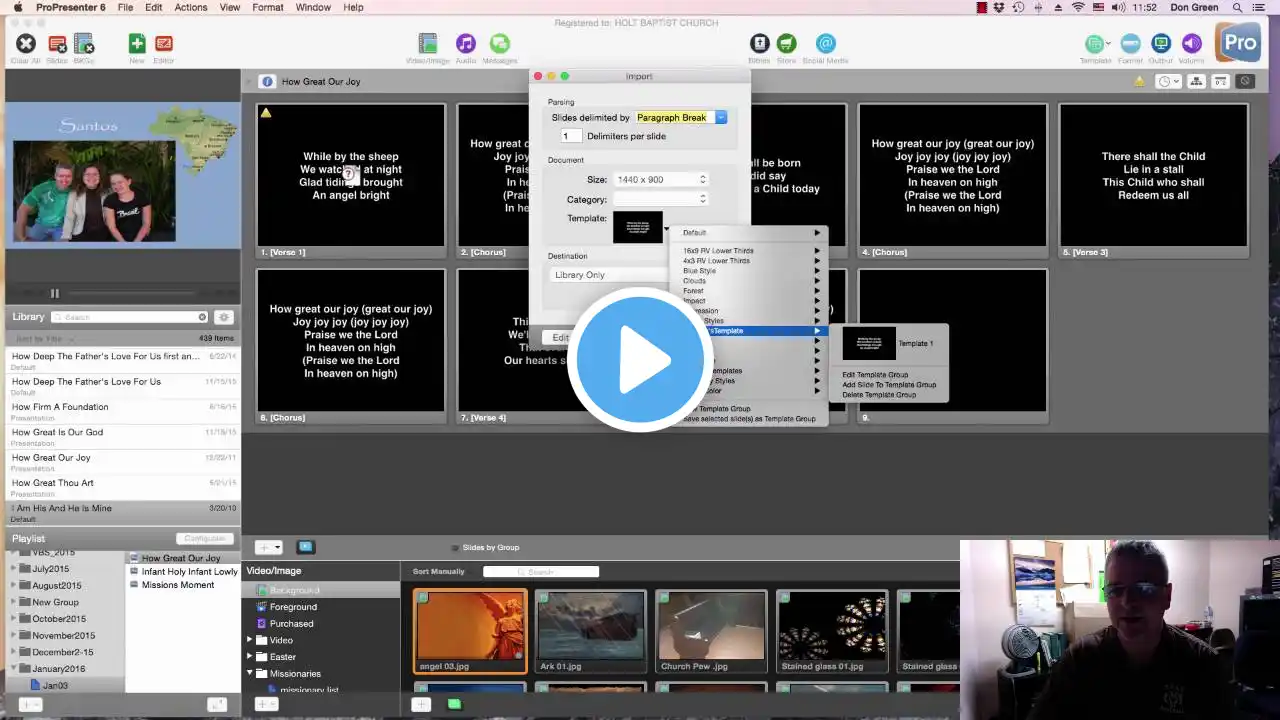Click the Social Media icon
The width and height of the screenshot is (1280, 720).
825,44
